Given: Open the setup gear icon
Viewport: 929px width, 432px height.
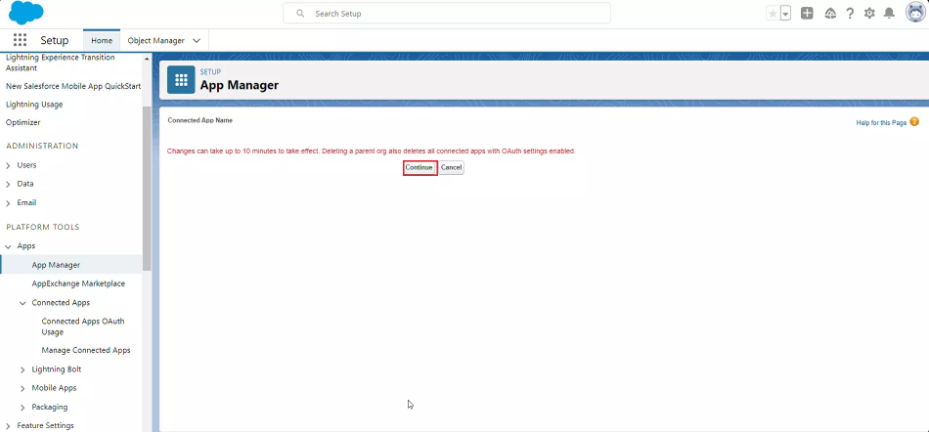Looking at the screenshot, I should pos(869,13).
